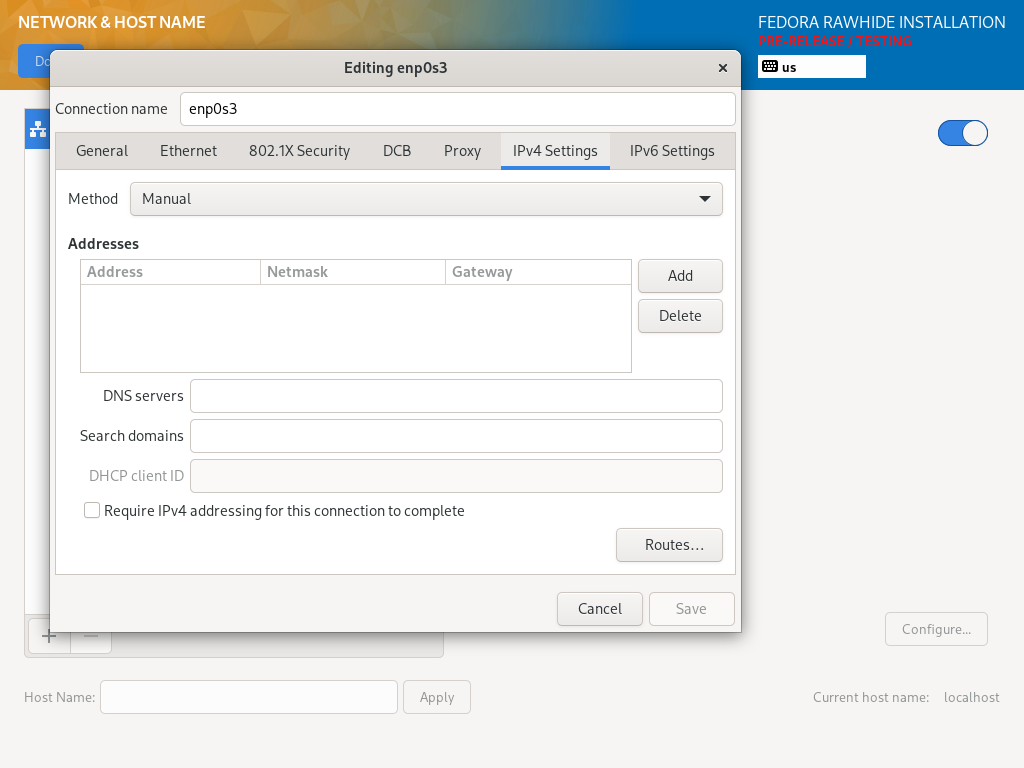Close the Editing enp0s3 dialog
1024x768 pixels.
click(x=723, y=68)
